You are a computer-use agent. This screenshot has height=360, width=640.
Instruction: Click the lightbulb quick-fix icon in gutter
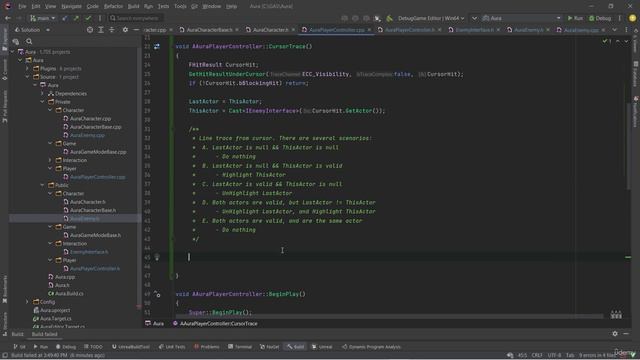coord(157,257)
